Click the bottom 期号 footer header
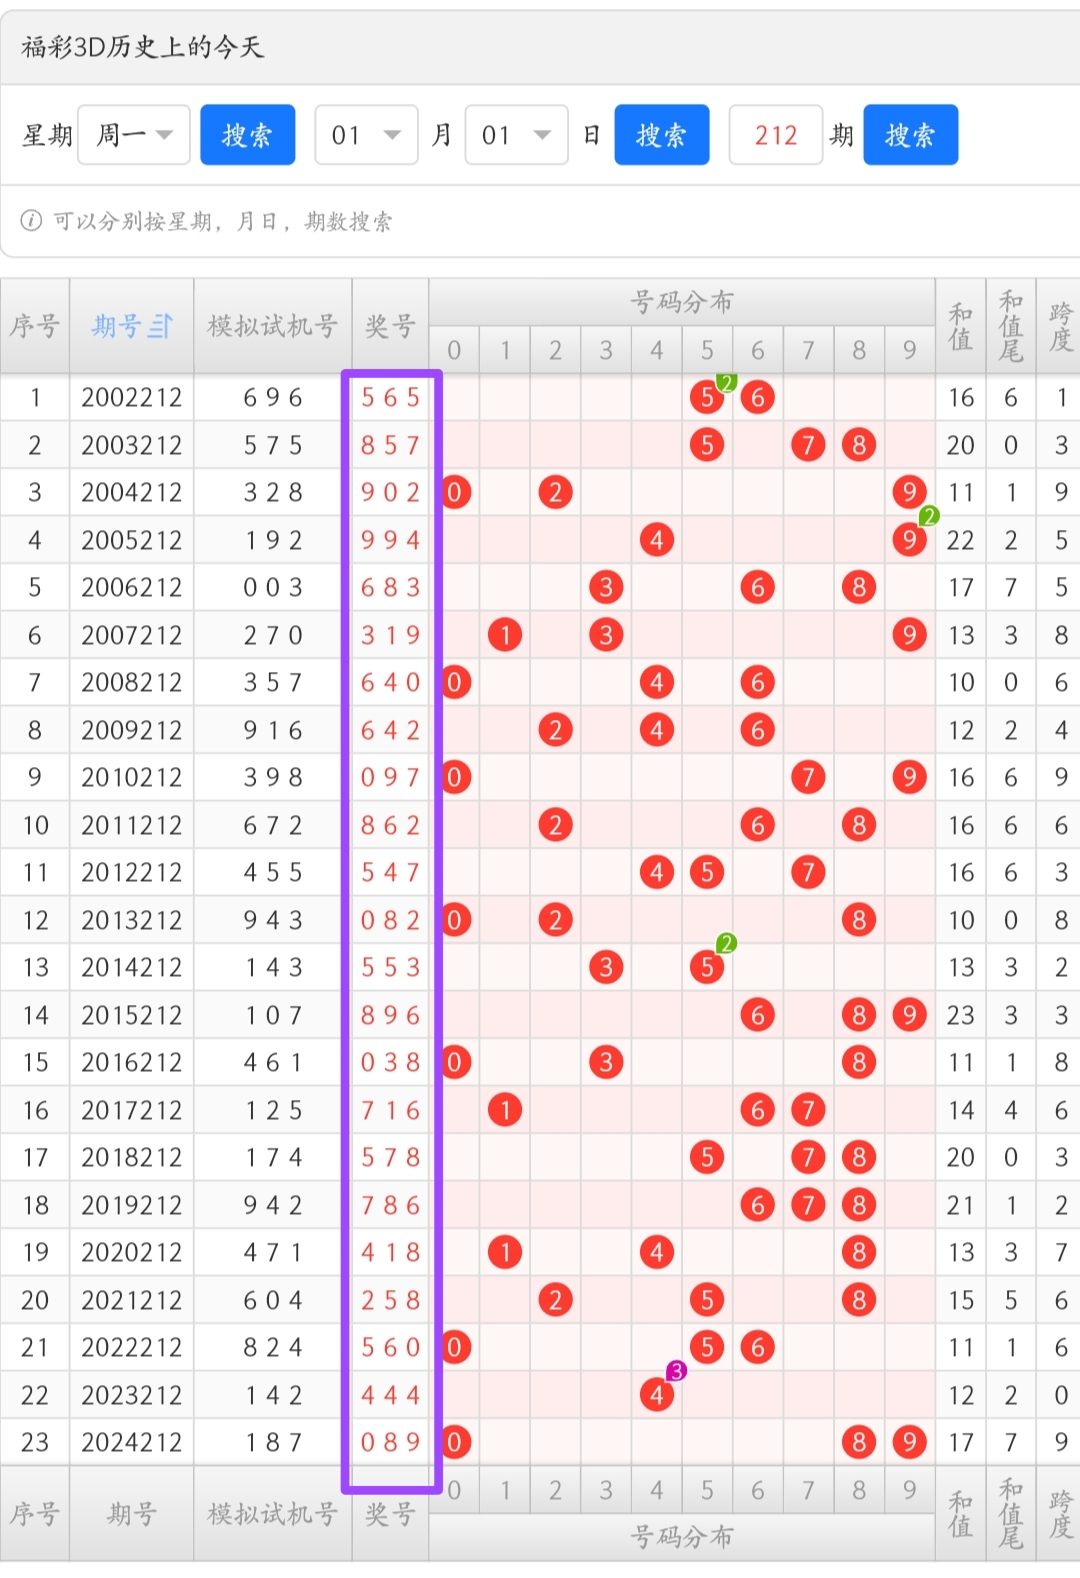This screenshot has width=1080, height=1578. point(132,1514)
